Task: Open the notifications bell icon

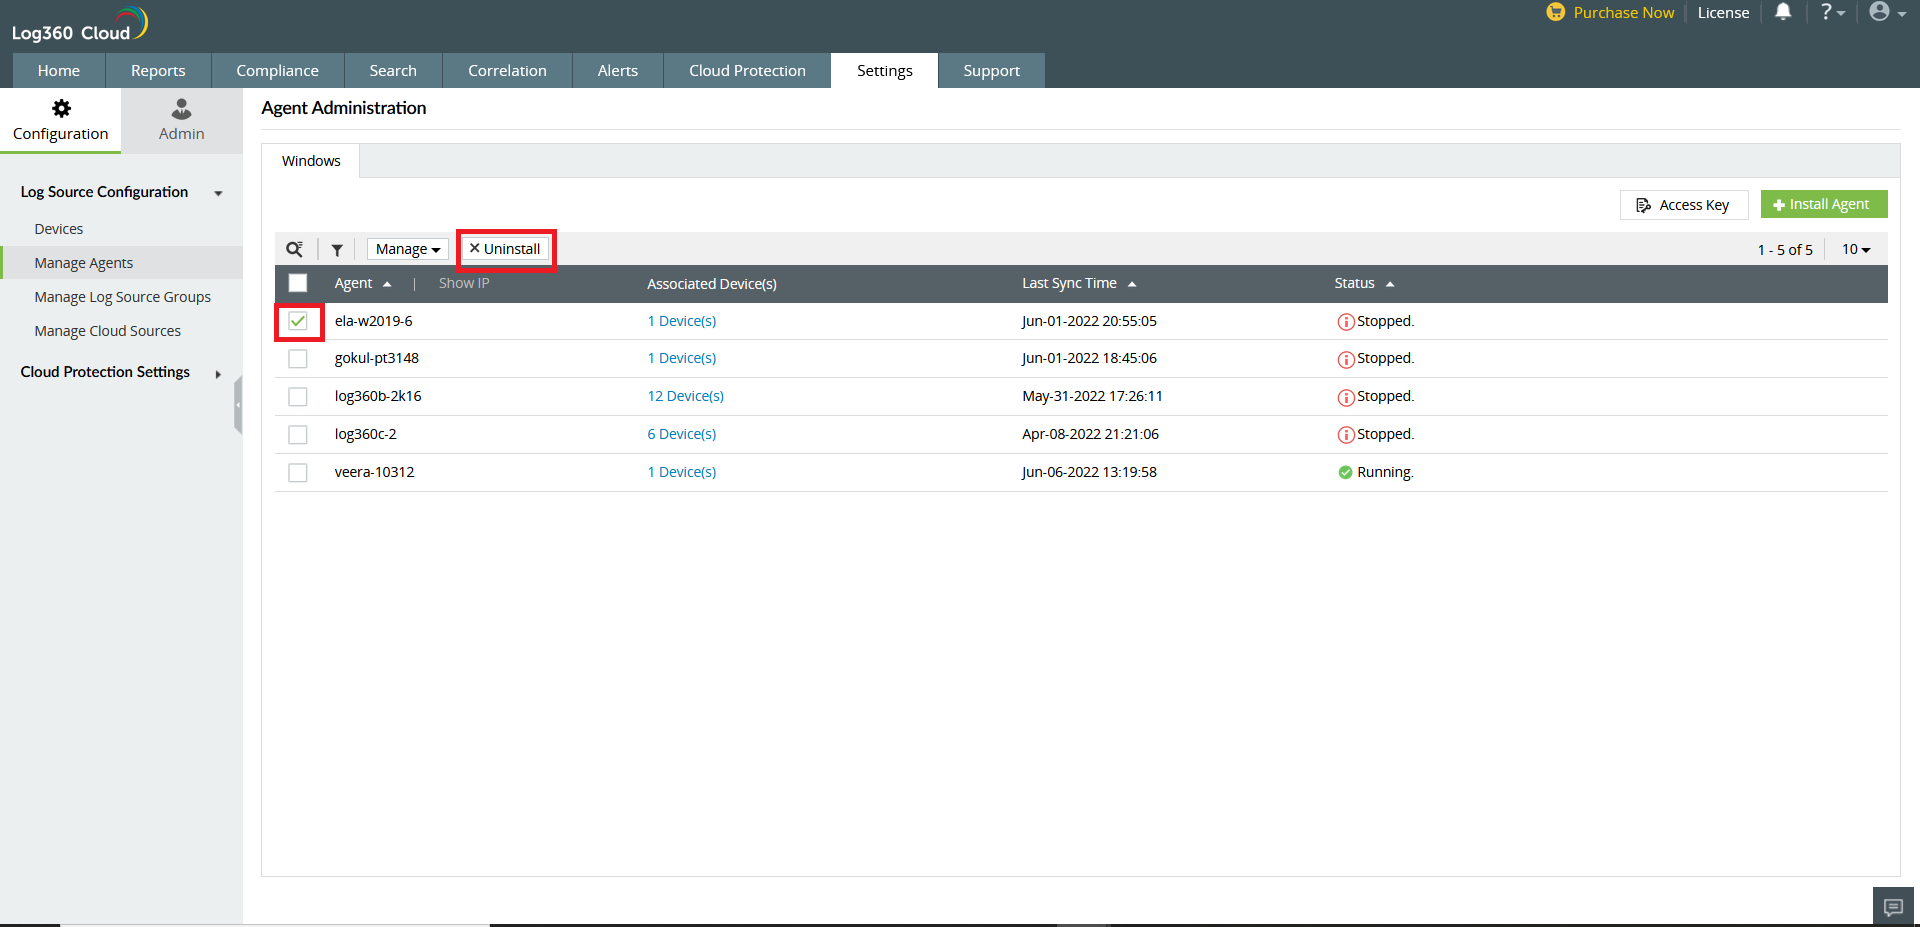Action: click(x=1783, y=12)
